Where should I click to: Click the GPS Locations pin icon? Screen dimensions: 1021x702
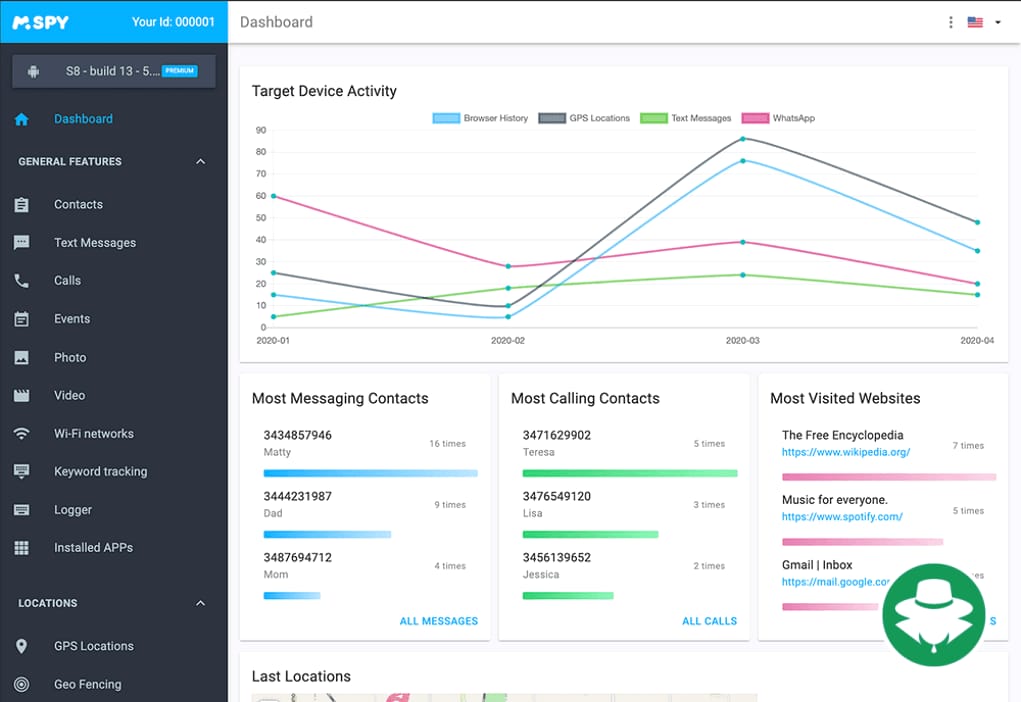click(21, 646)
